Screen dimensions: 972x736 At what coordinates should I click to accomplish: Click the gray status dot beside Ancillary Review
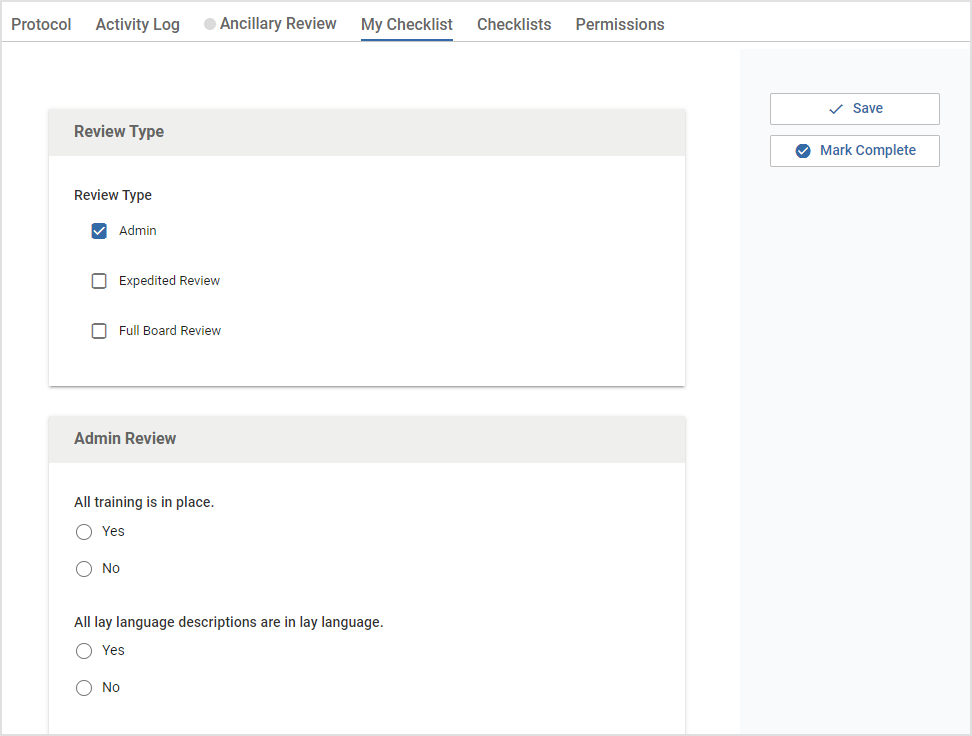coord(209,23)
